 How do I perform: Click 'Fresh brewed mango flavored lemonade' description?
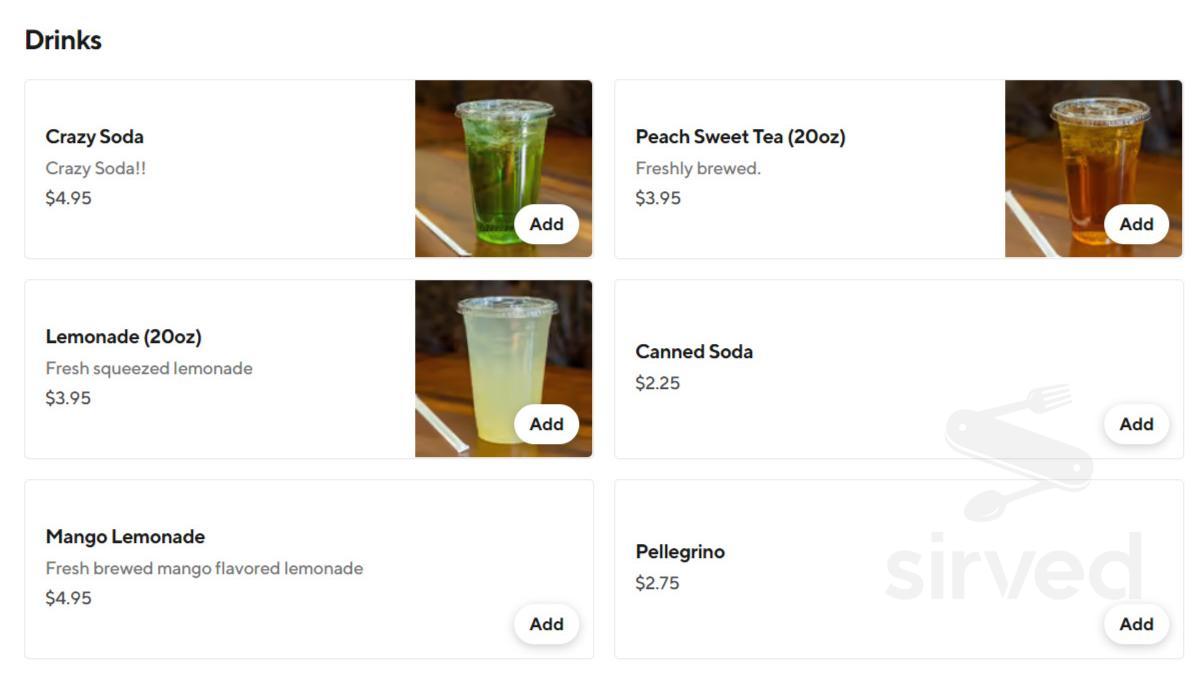204,568
